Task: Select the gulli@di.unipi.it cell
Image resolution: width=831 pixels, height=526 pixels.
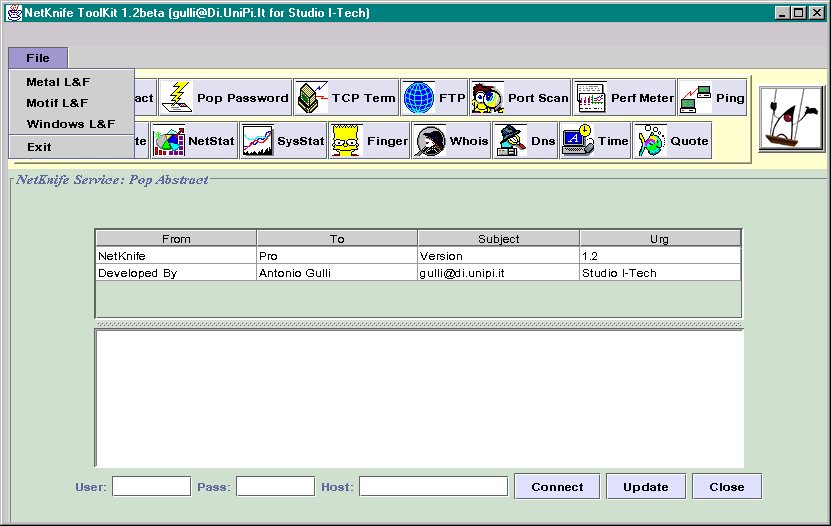Action: [x=499, y=272]
